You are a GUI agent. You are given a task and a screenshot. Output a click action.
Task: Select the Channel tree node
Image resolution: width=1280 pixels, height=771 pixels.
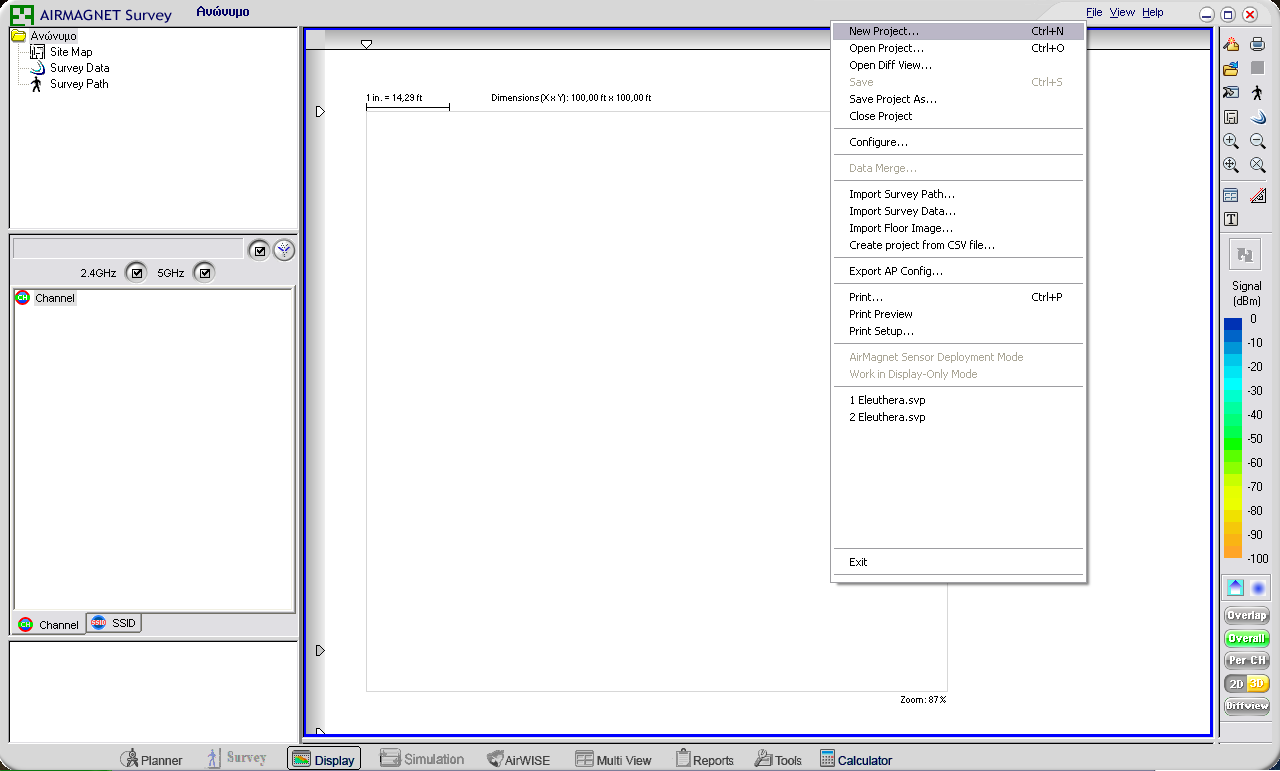pos(55,298)
